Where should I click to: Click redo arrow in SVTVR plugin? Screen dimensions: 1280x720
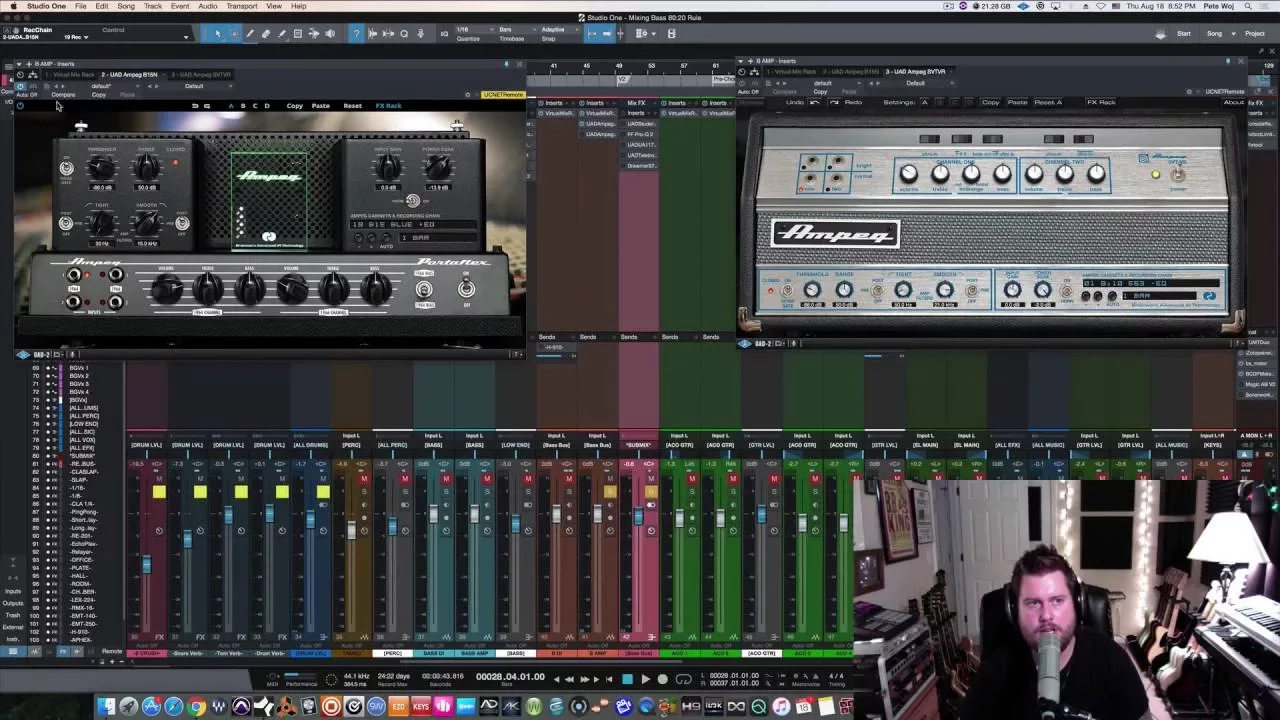pos(834,102)
